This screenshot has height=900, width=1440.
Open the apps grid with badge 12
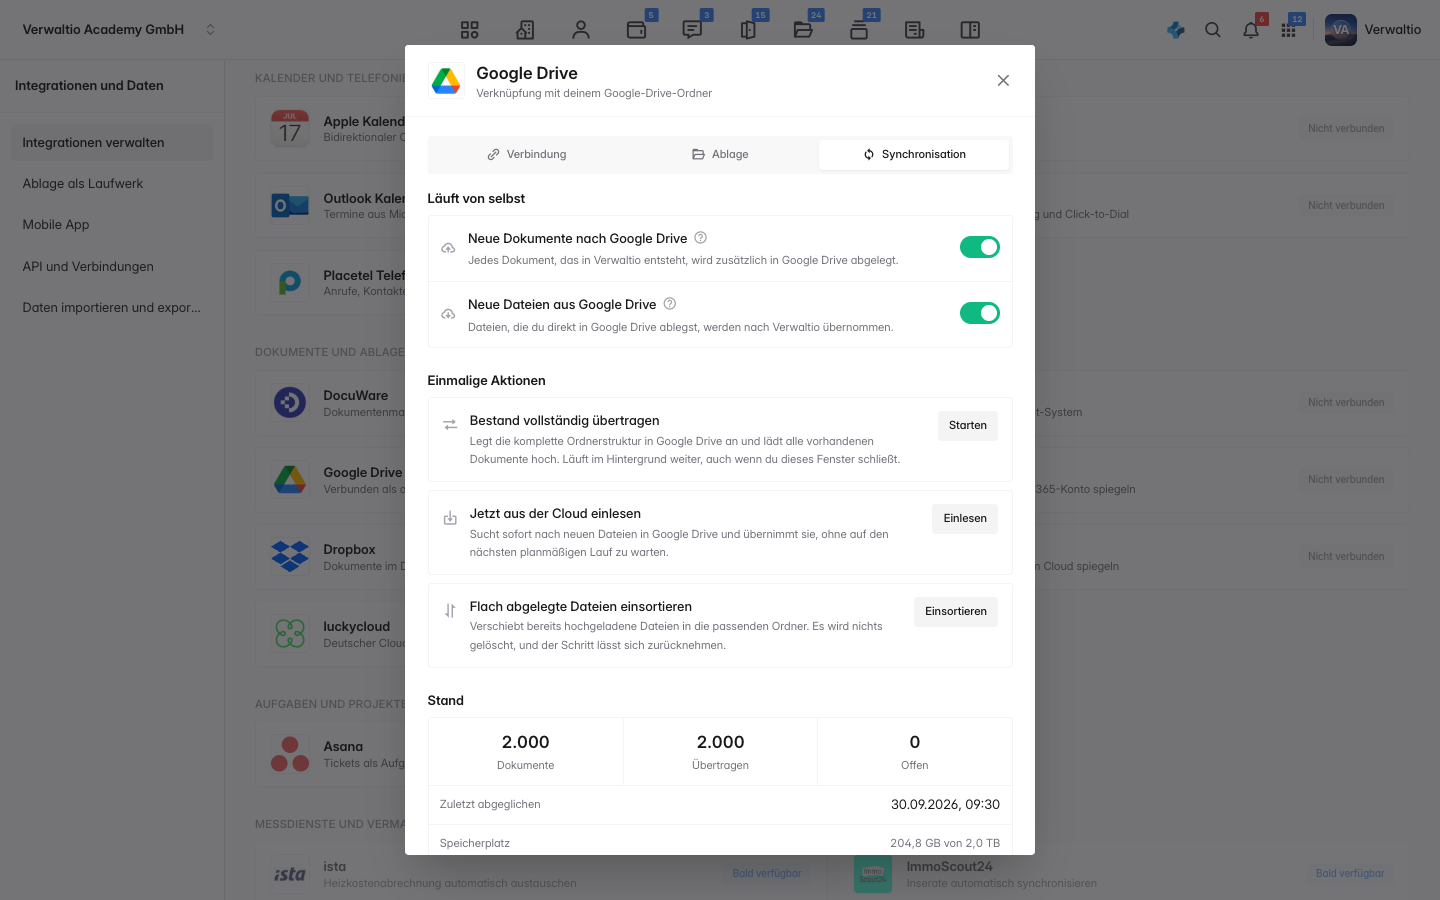1289,30
